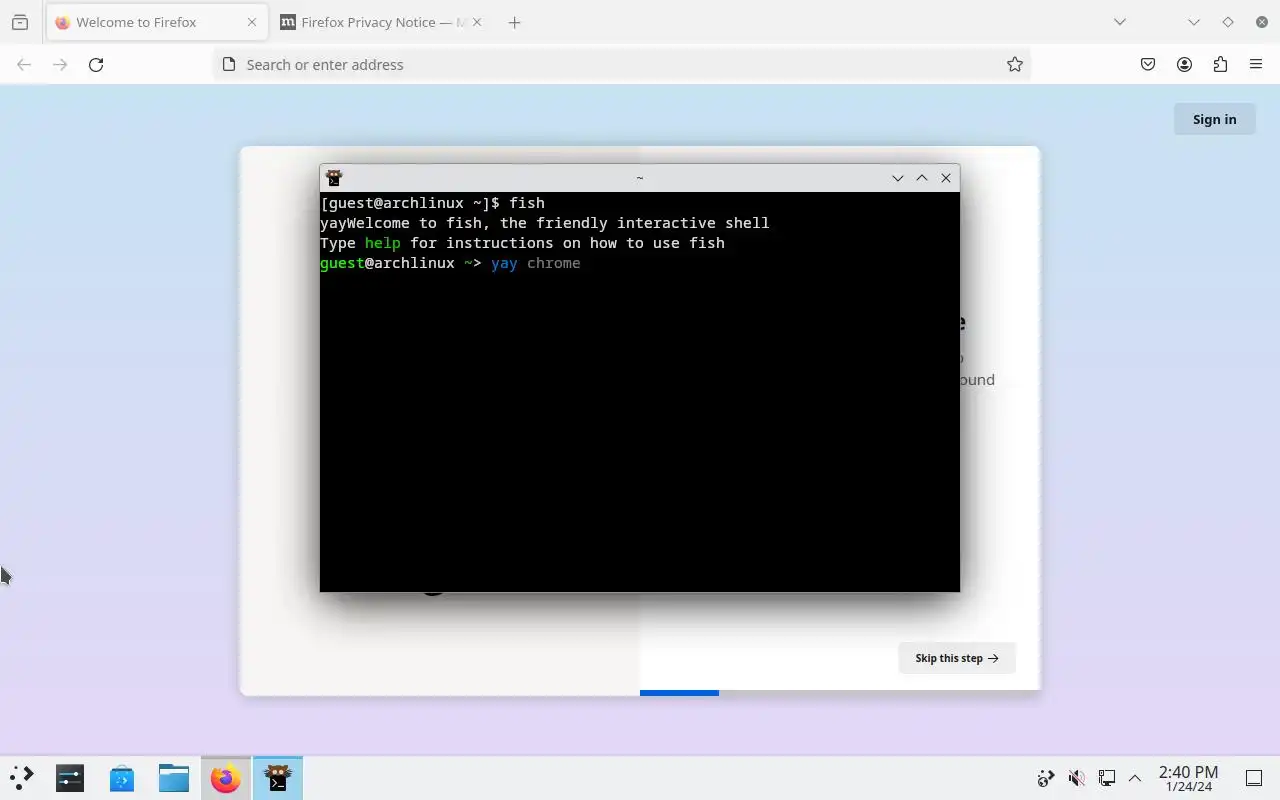Go back to the previous page

pyautogui.click(x=24, y=64)
